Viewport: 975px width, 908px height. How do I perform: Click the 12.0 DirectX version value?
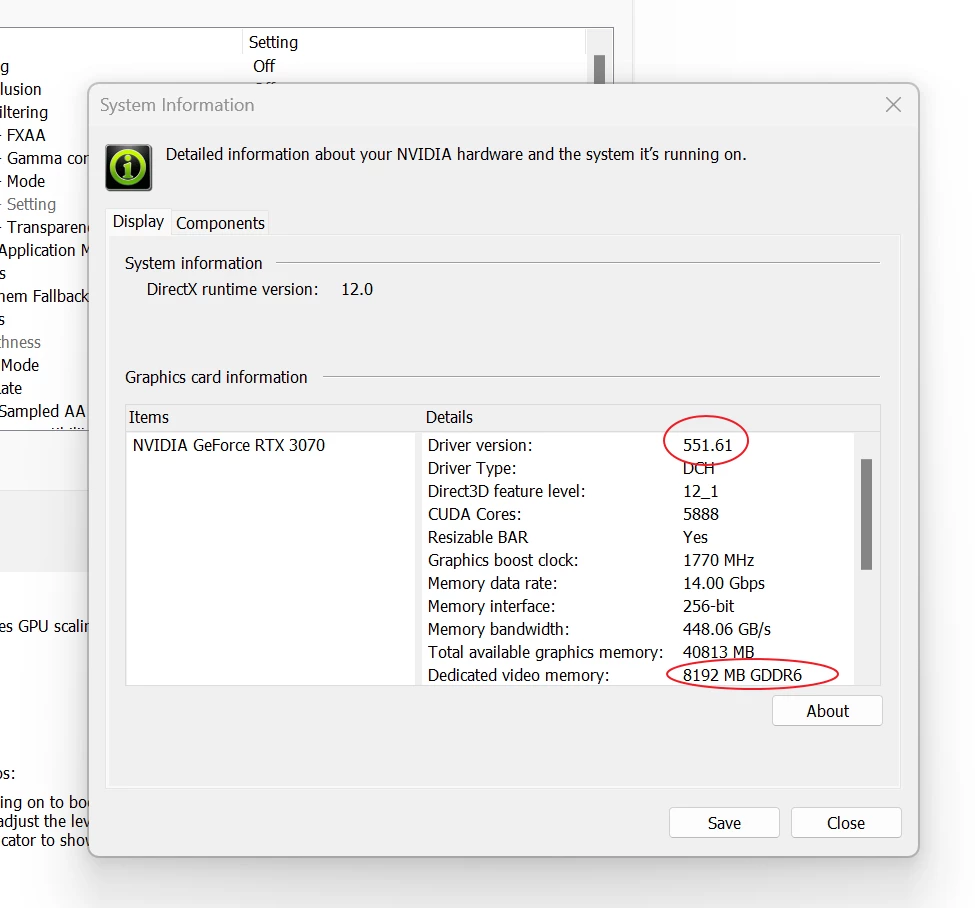click(357, 290)
